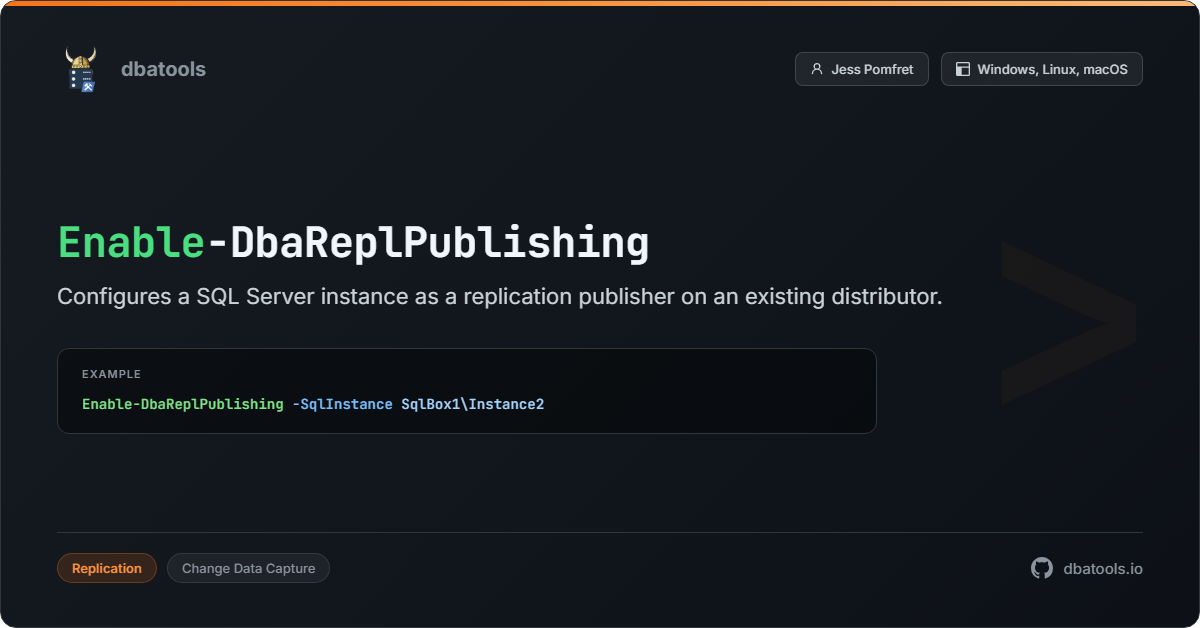The height and width of the screenshot is (628, 1200).
Task: Click the dbatools brand name text
Action: tap(163, 69)
